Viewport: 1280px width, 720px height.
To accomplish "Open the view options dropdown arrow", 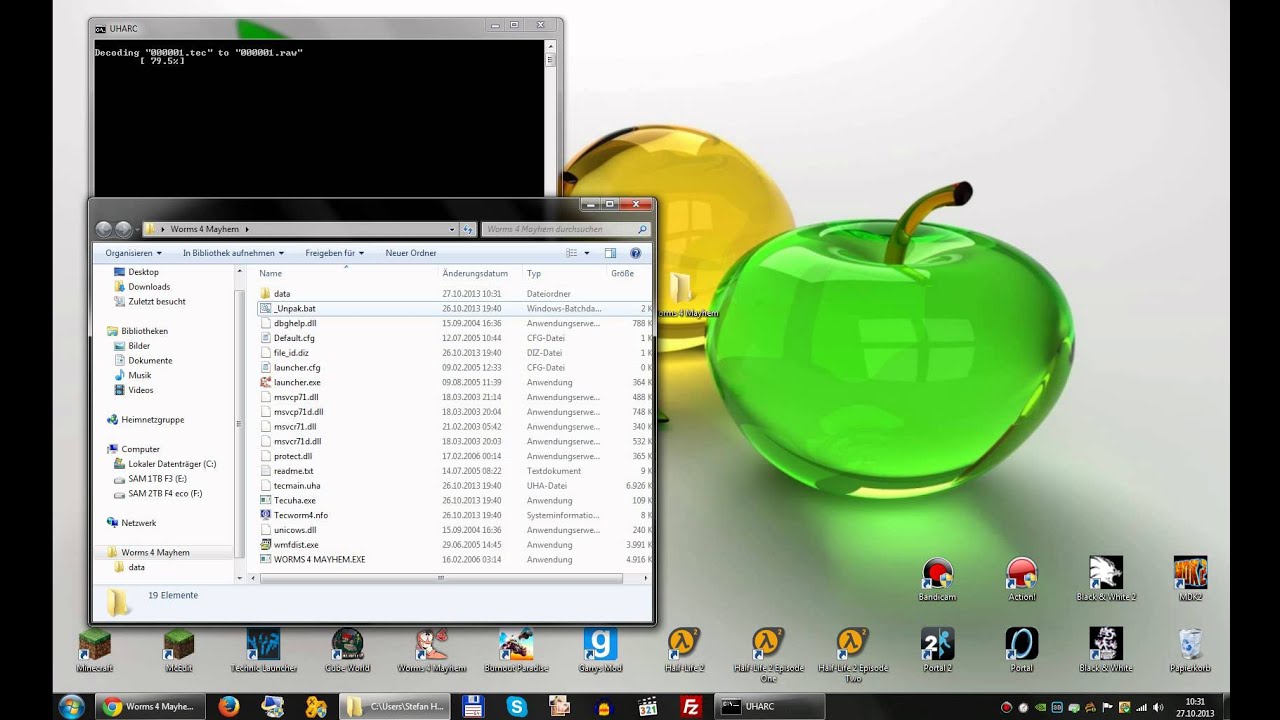I will (587, 253).
